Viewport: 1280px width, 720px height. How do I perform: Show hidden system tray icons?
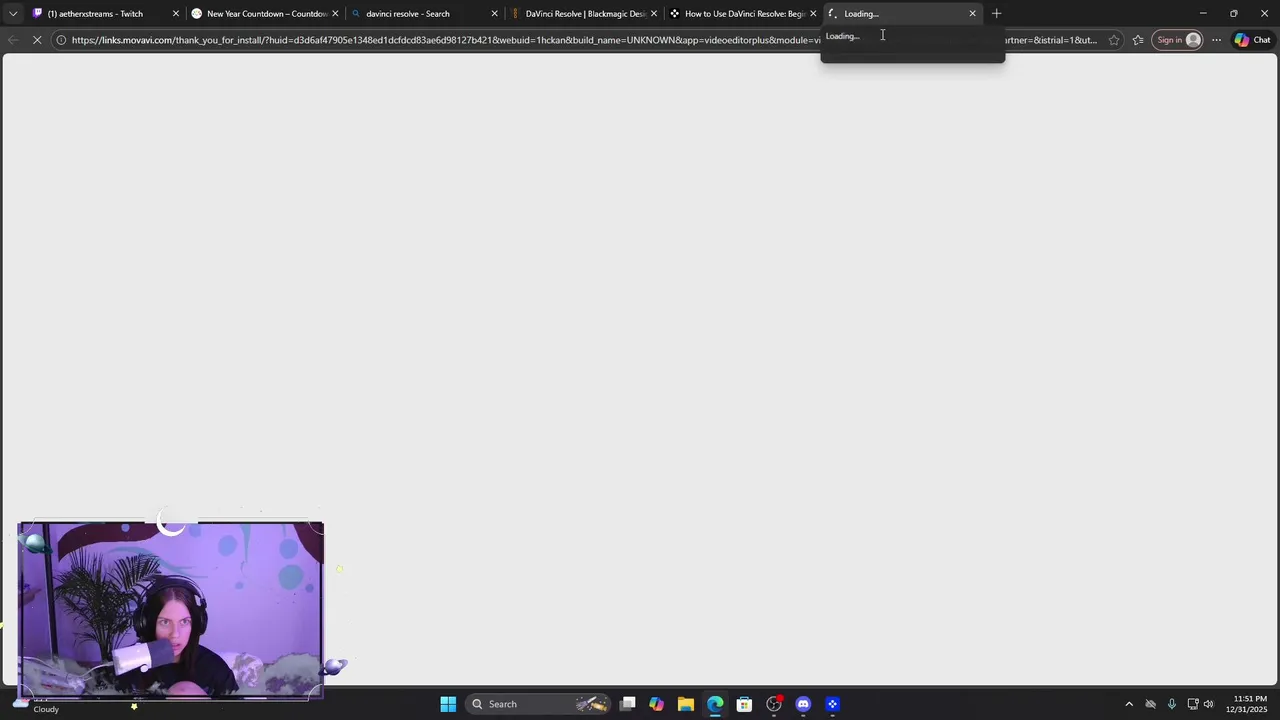click(x=1129, y=704)
